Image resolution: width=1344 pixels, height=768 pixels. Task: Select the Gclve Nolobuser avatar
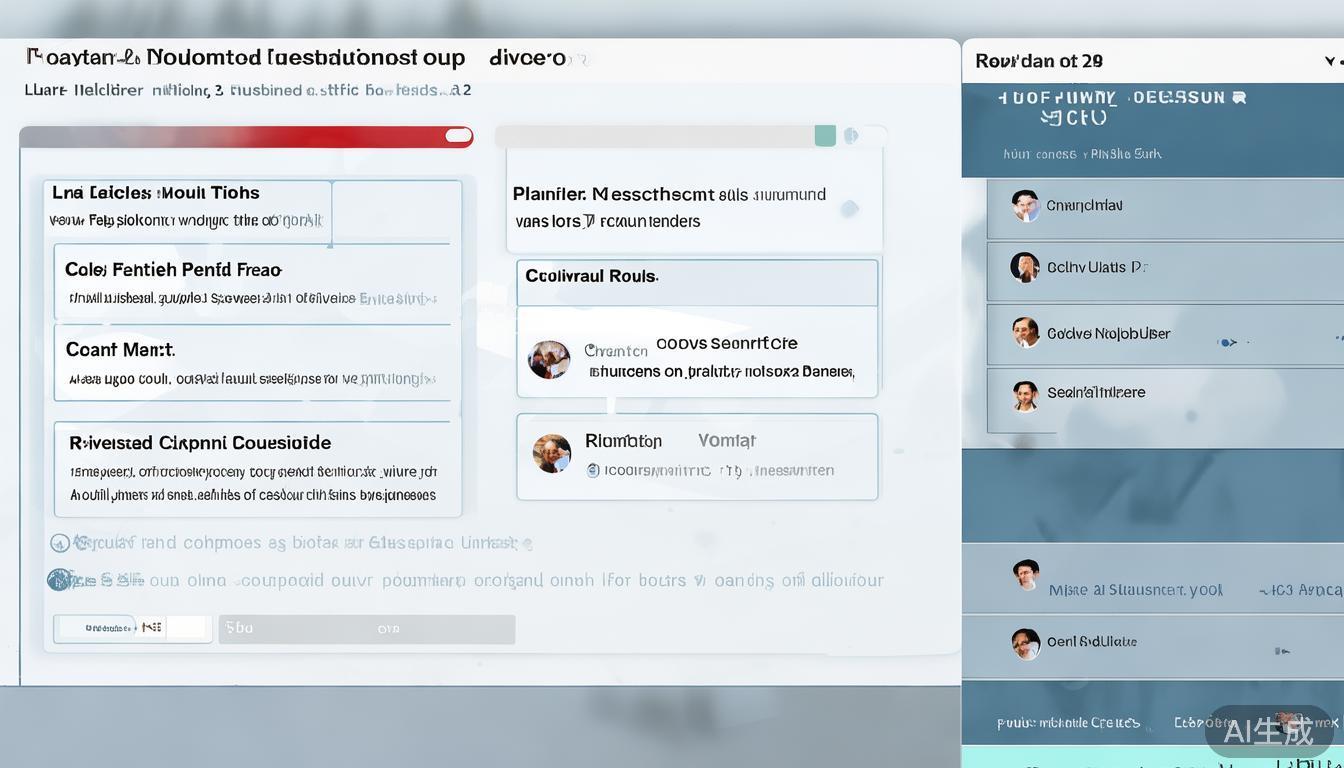point(1025,332)
